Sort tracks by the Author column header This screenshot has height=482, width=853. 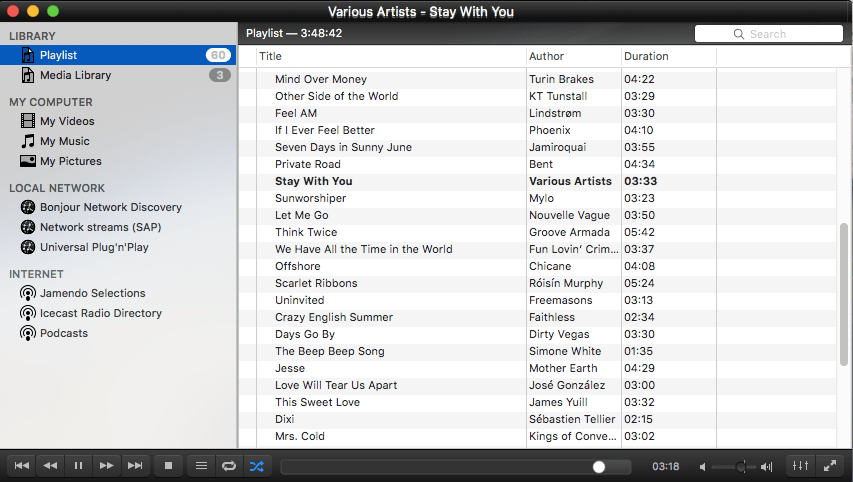(x=572, y=56)
